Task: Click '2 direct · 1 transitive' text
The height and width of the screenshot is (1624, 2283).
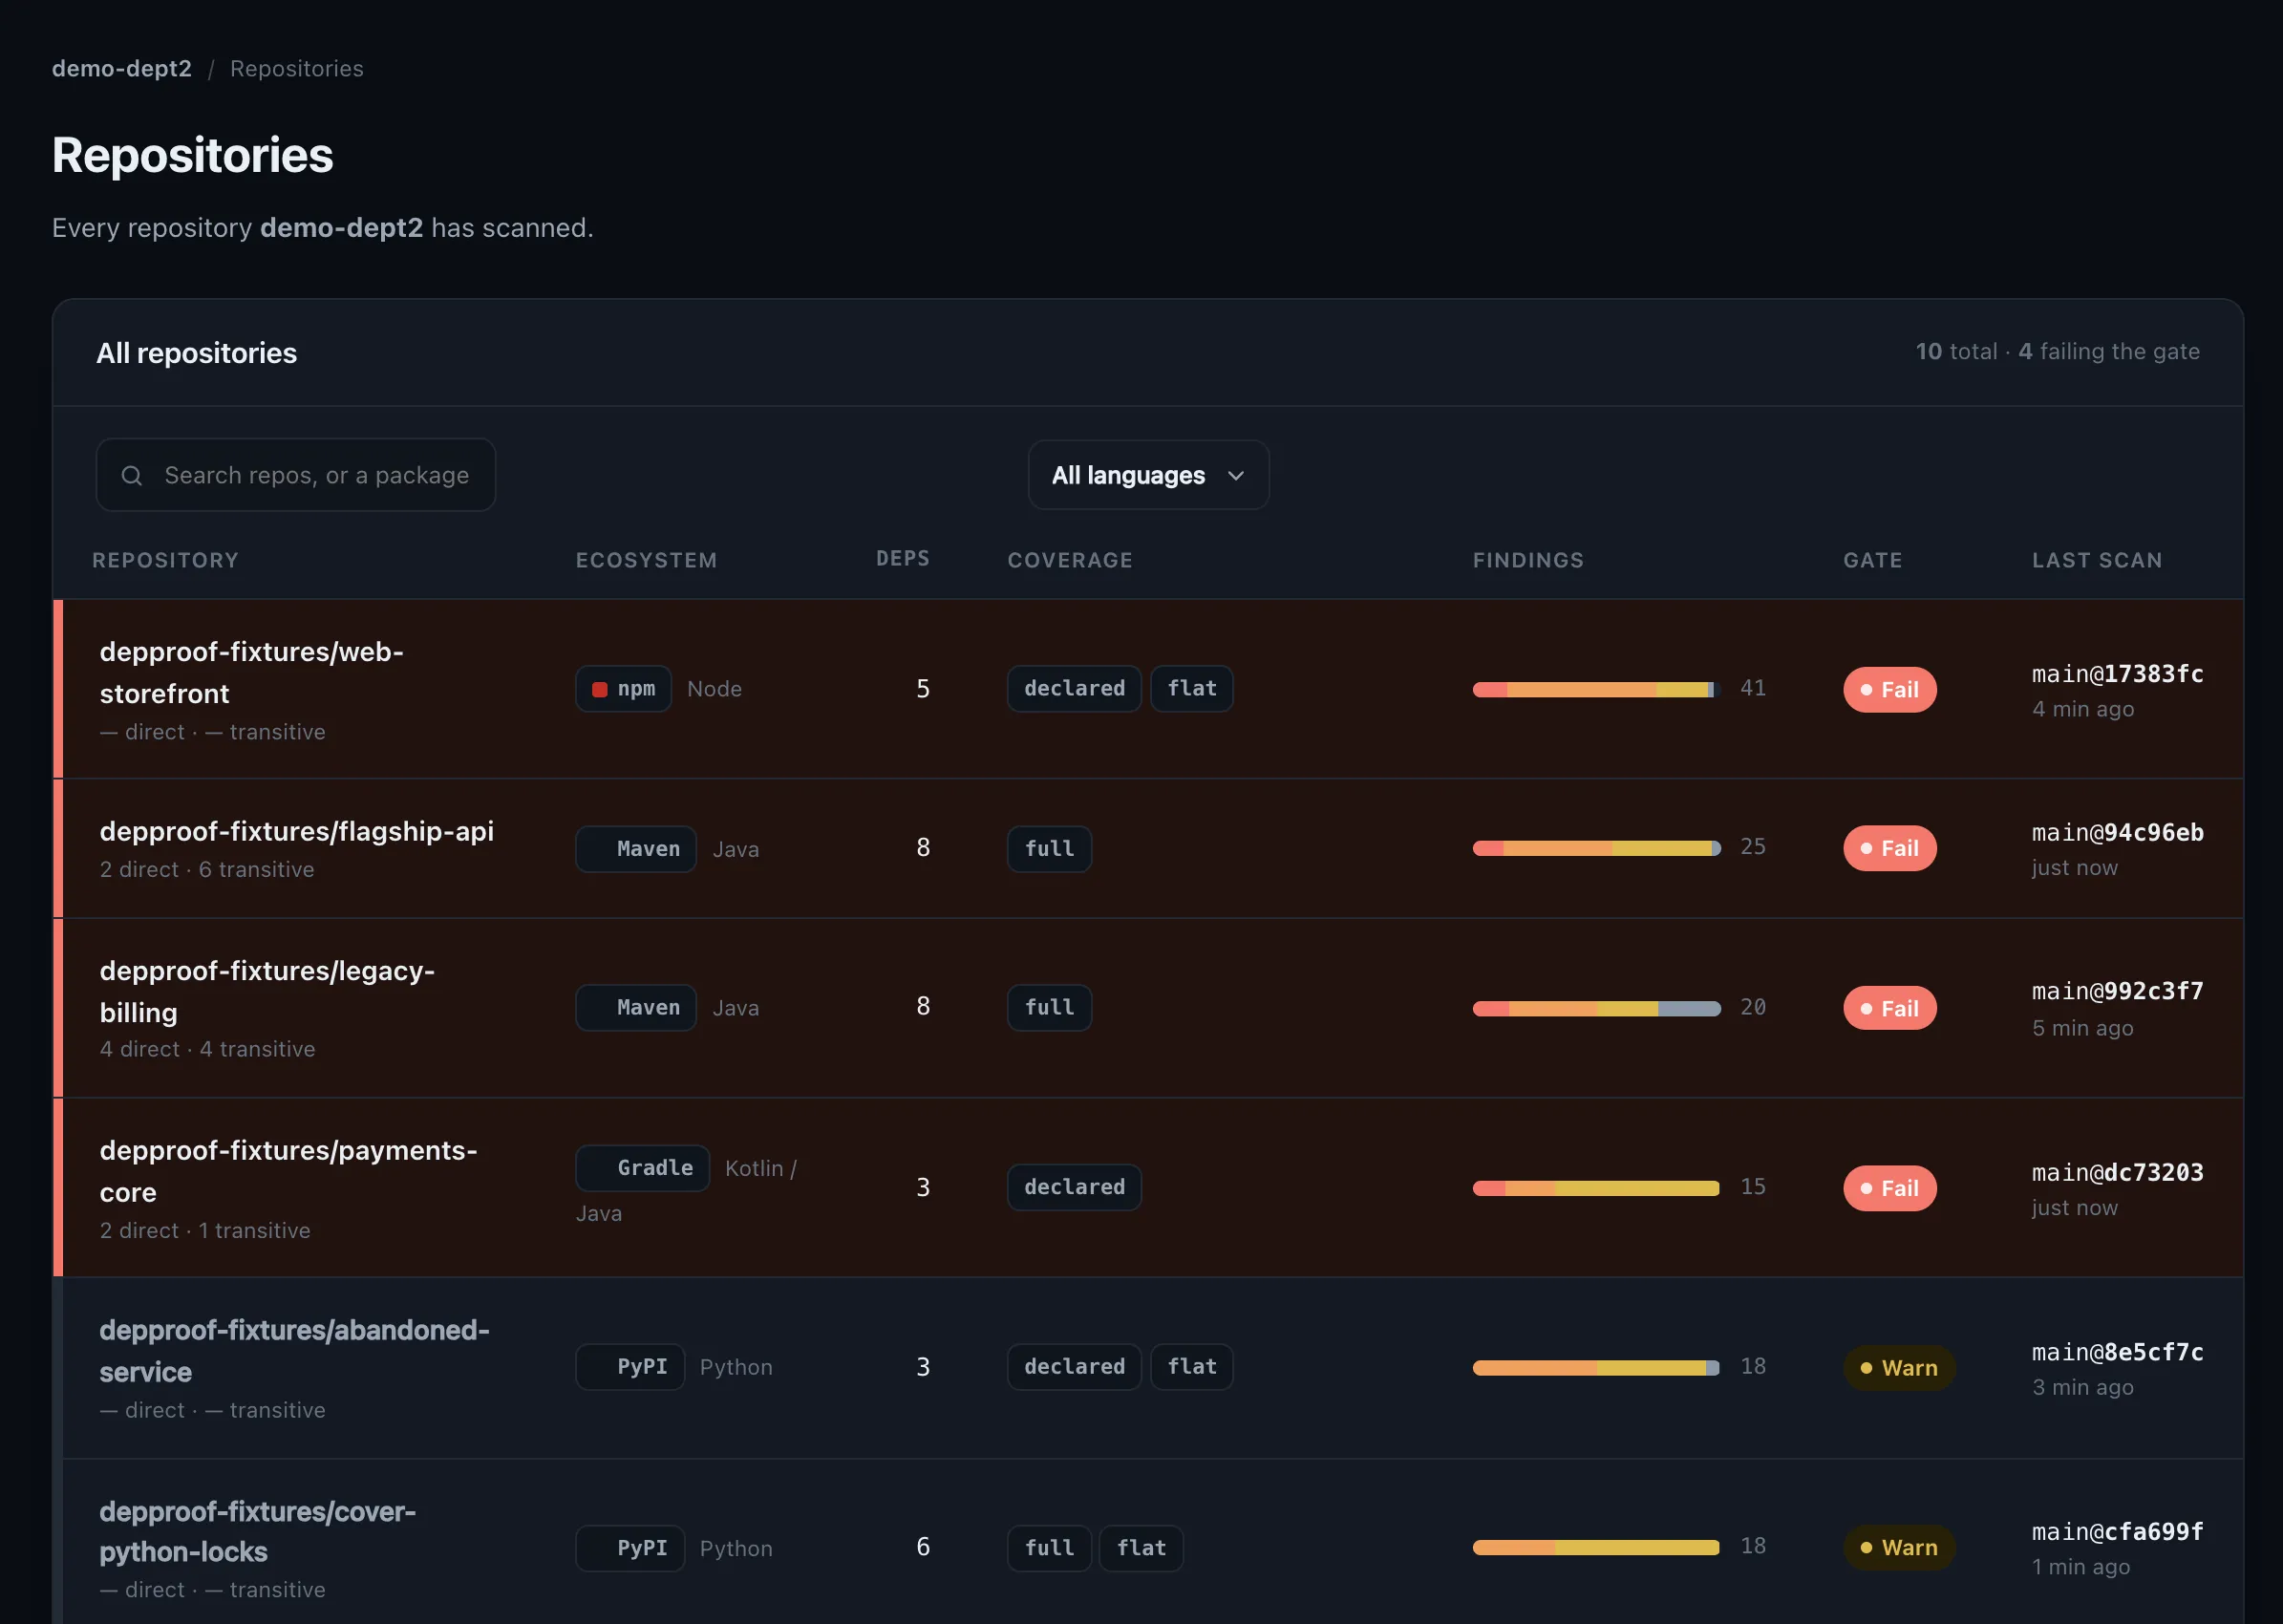Action: pos(205,1231)
